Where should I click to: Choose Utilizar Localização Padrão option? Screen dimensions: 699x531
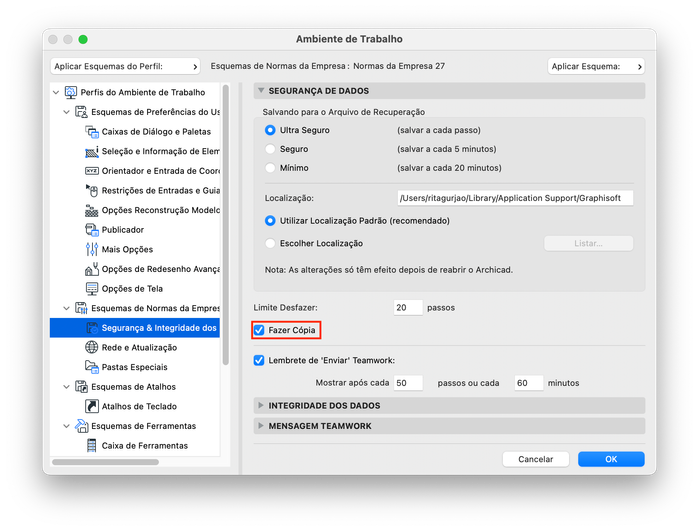coord(270,221)
